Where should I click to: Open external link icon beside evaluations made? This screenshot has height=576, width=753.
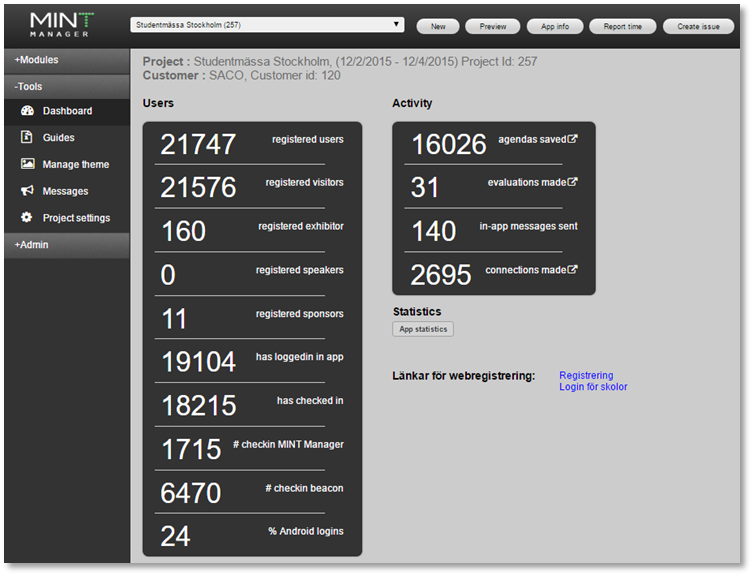coord(572,182)
